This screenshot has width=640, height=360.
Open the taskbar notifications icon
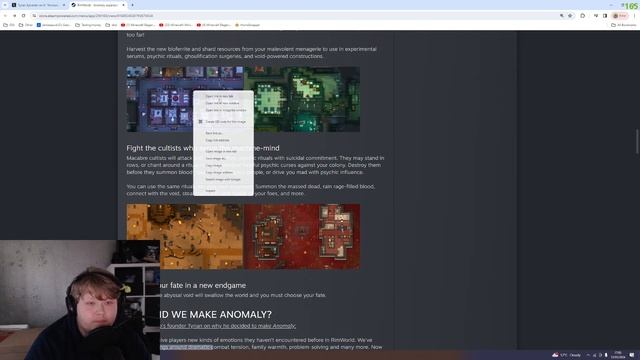632,355
